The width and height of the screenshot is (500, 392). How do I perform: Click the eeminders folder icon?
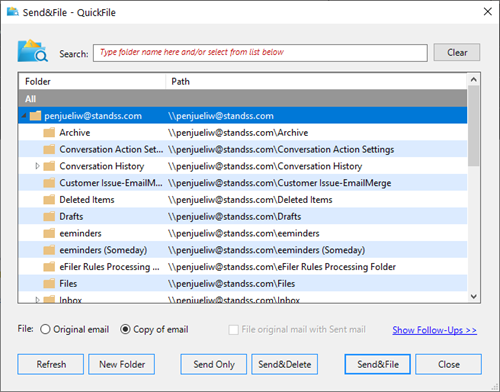click(x=49, y=233)
